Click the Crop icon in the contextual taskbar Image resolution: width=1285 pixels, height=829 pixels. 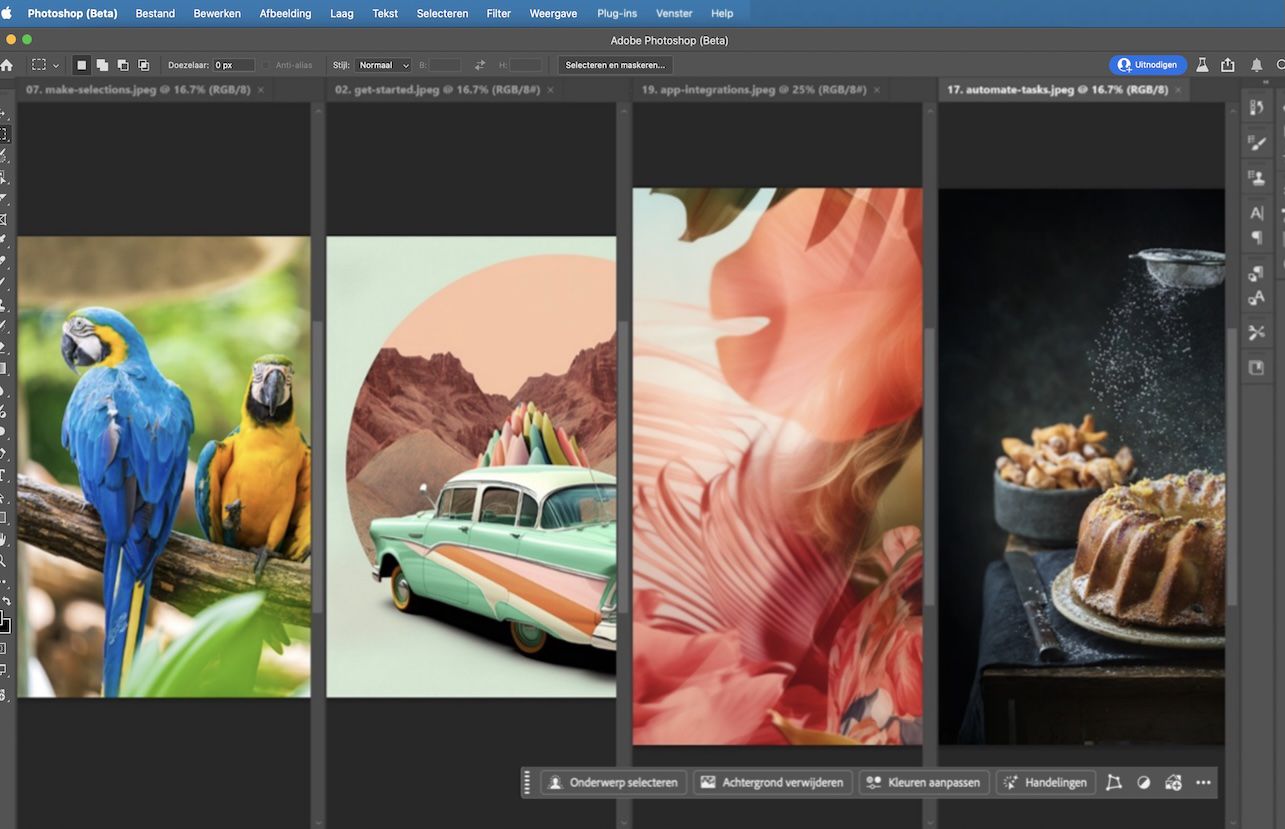pos(1113,782)
